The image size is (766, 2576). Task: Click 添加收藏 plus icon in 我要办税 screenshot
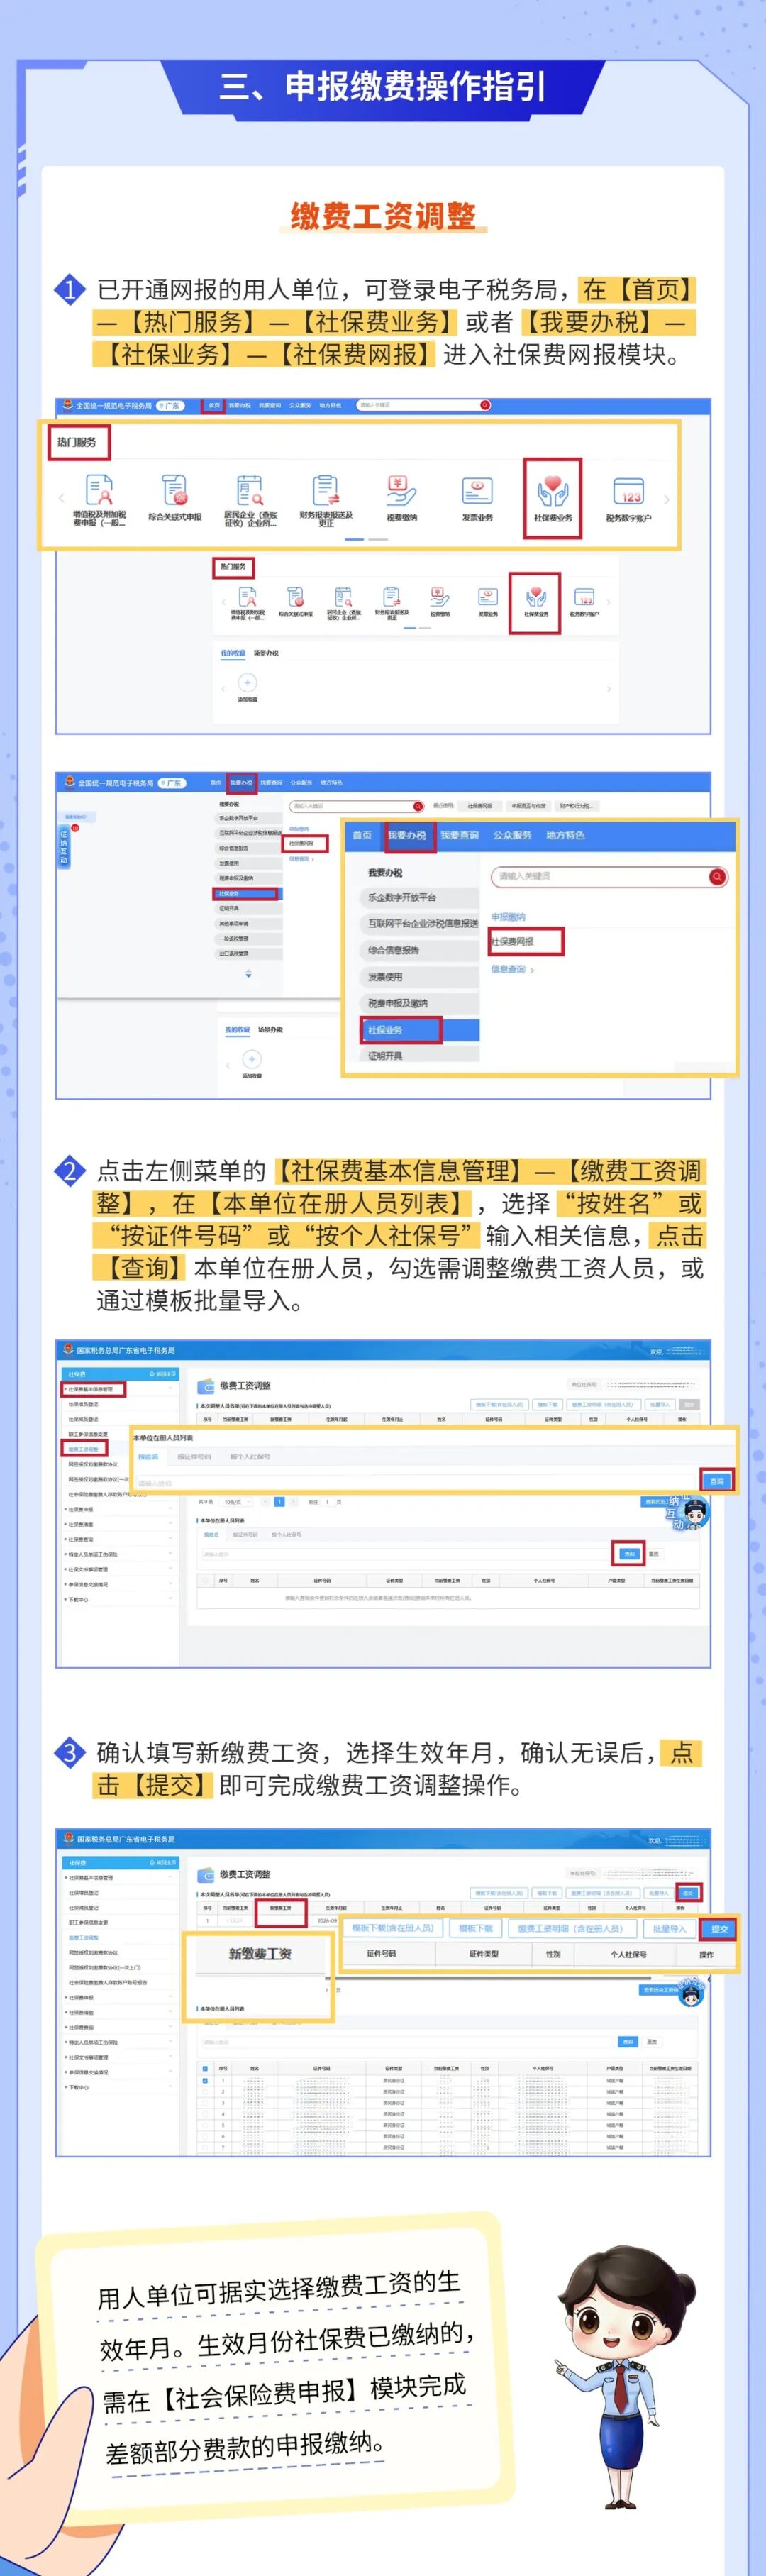pyautogui.click(x=252, y=1058)
